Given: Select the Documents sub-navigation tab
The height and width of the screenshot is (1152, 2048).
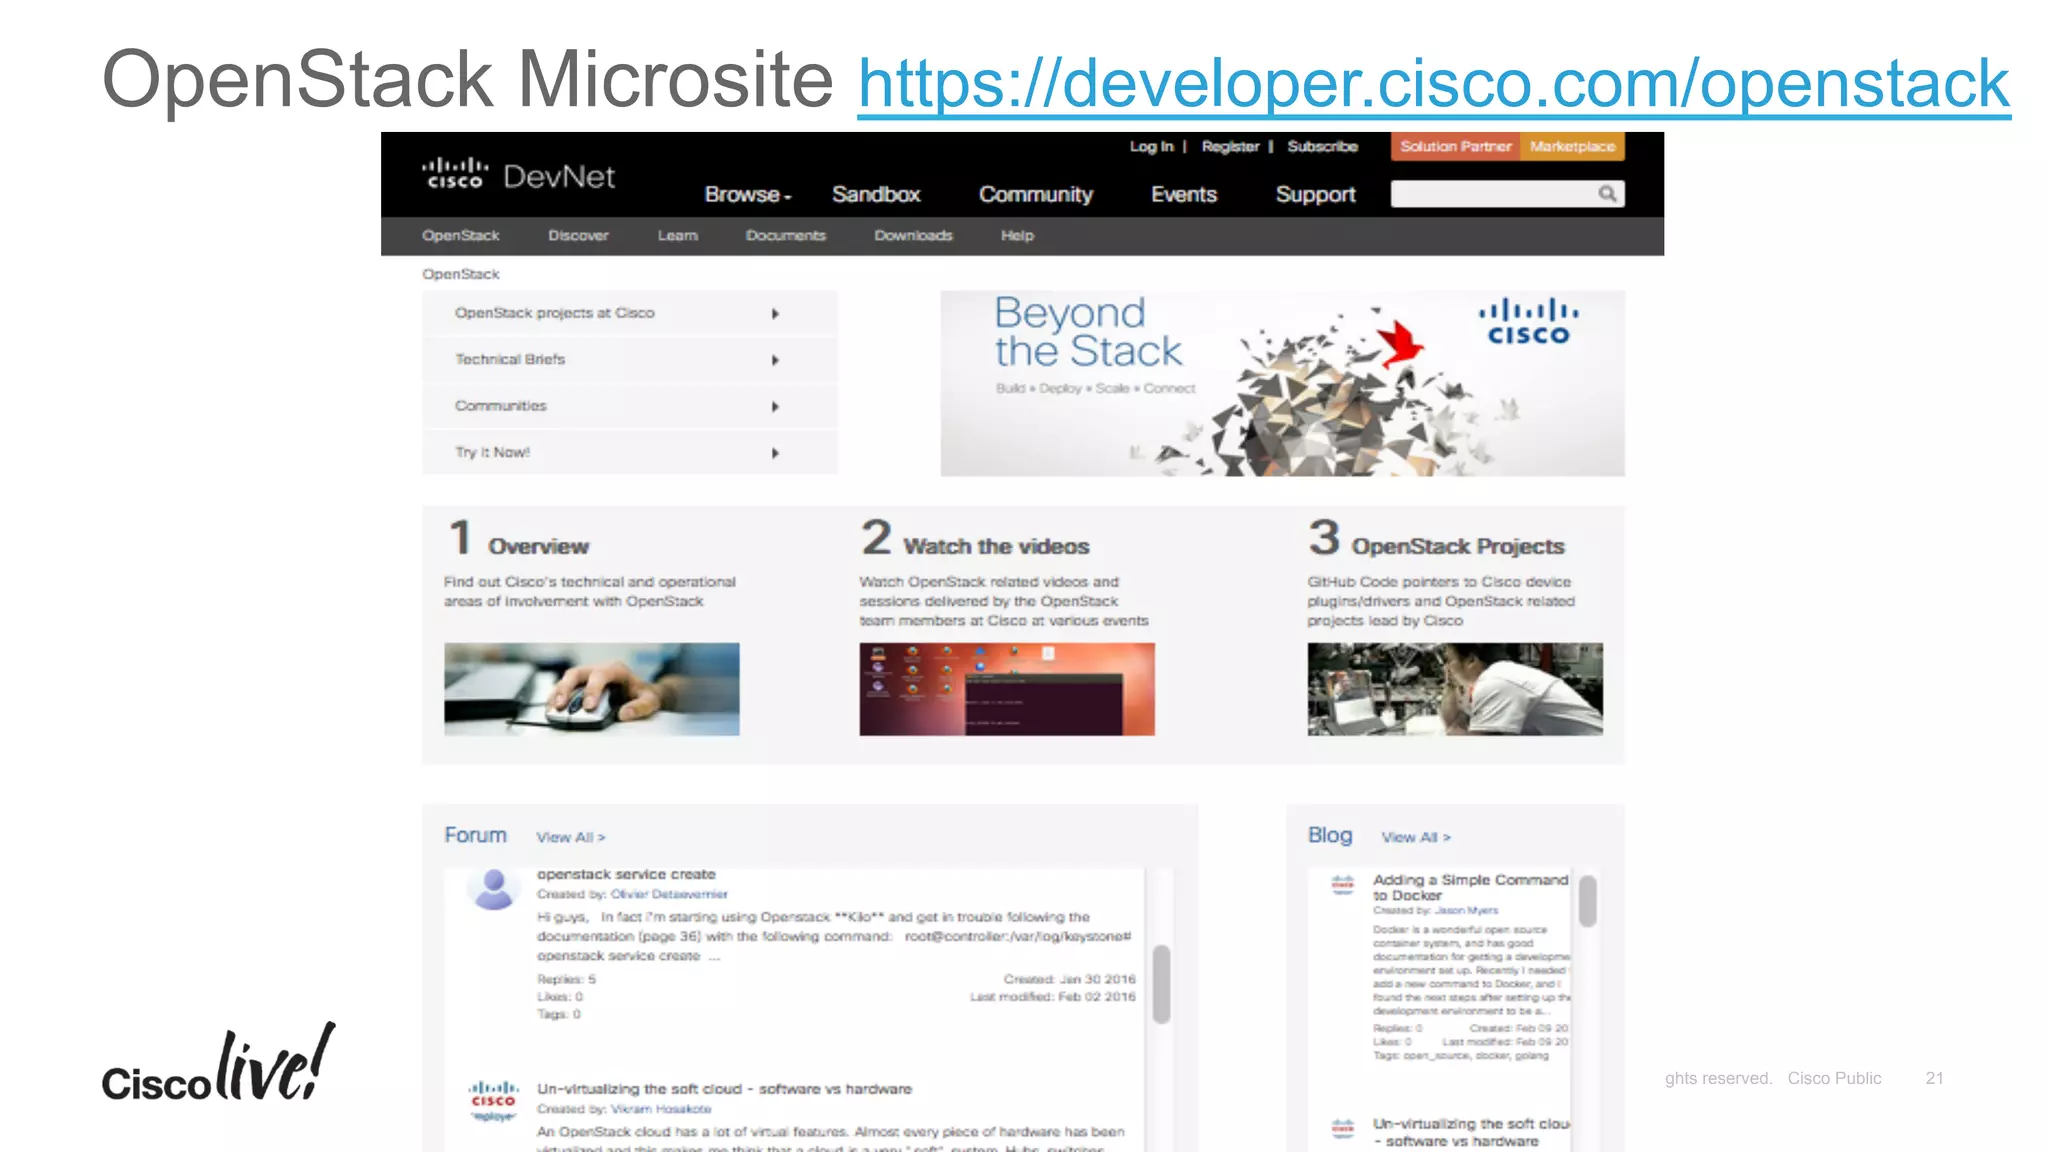Looking at the screenshot, I should point(785,236).
